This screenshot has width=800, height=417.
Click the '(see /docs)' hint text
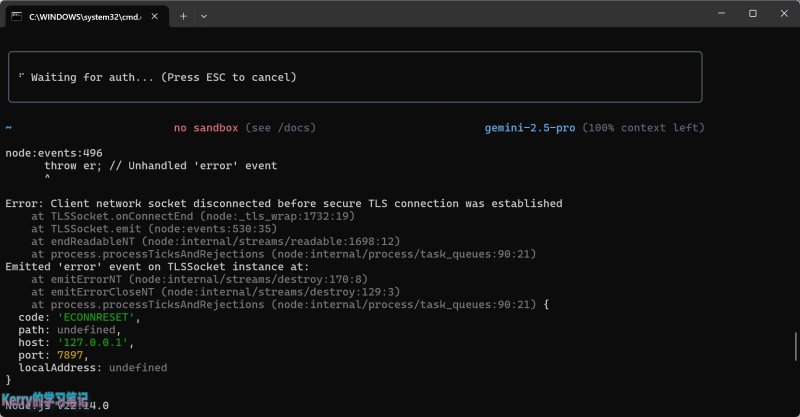[281, 128]
